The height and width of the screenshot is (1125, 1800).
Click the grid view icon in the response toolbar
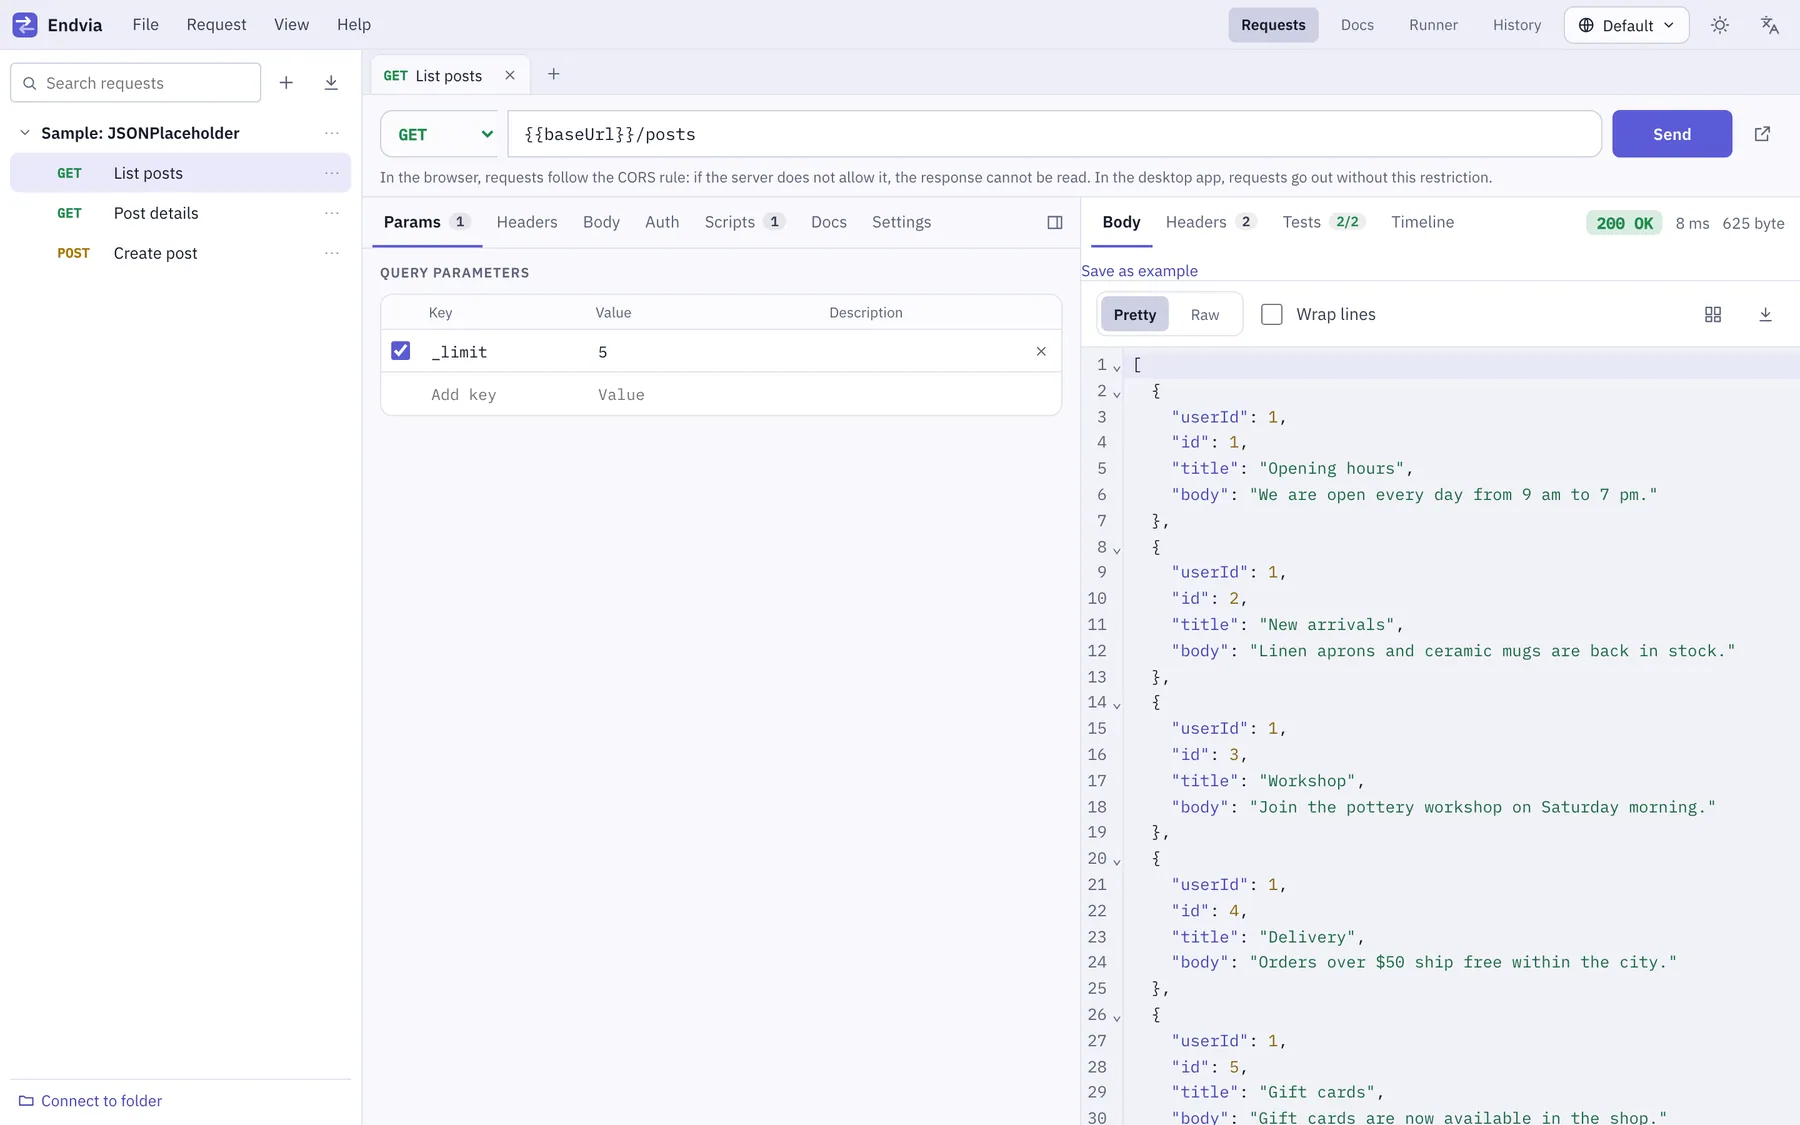click(1713, 314)
